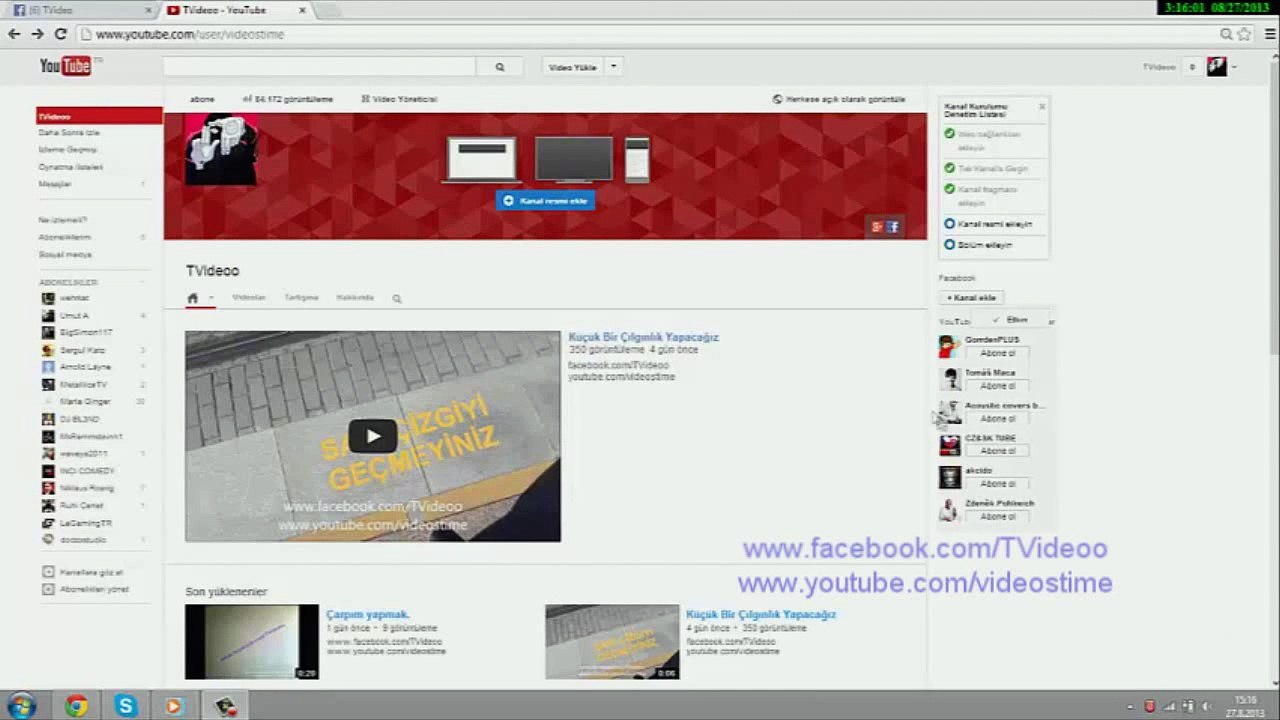Subscribe to Tomáš Maca with Abone ol
This screenshot has height=720, width=1280.
tap(998, 386)
